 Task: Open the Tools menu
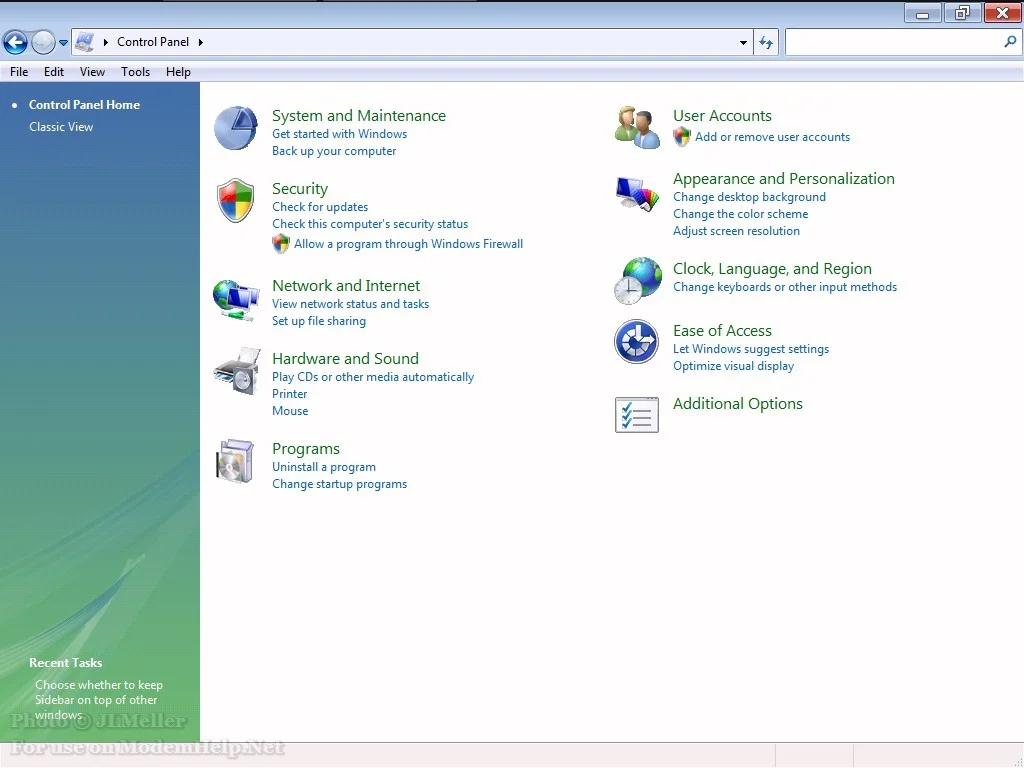pyautogui.click(x=135, y=72)
